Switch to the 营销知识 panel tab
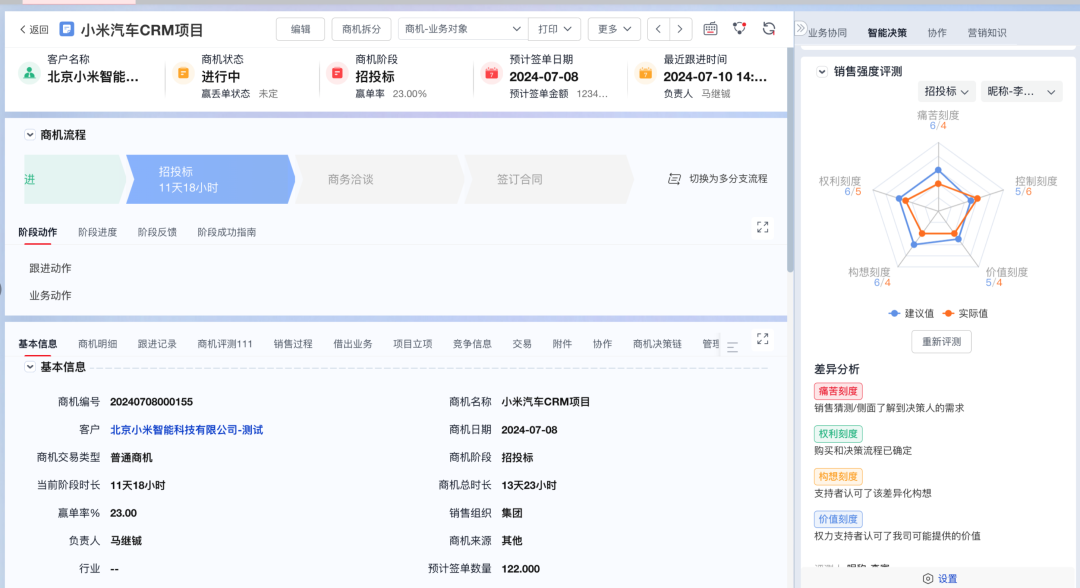Screen dimensions: 1080x588 coord(987,32)
